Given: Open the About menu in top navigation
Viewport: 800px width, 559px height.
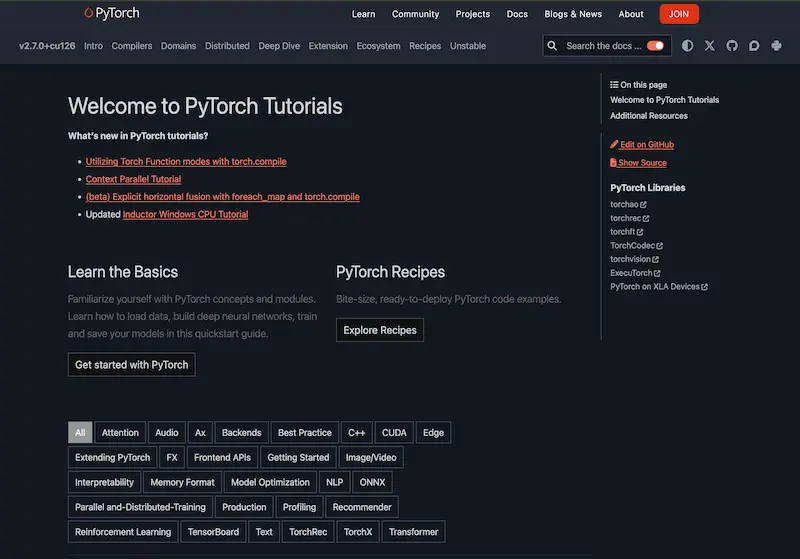Looking at the screenshot, I should click(631, 14).
